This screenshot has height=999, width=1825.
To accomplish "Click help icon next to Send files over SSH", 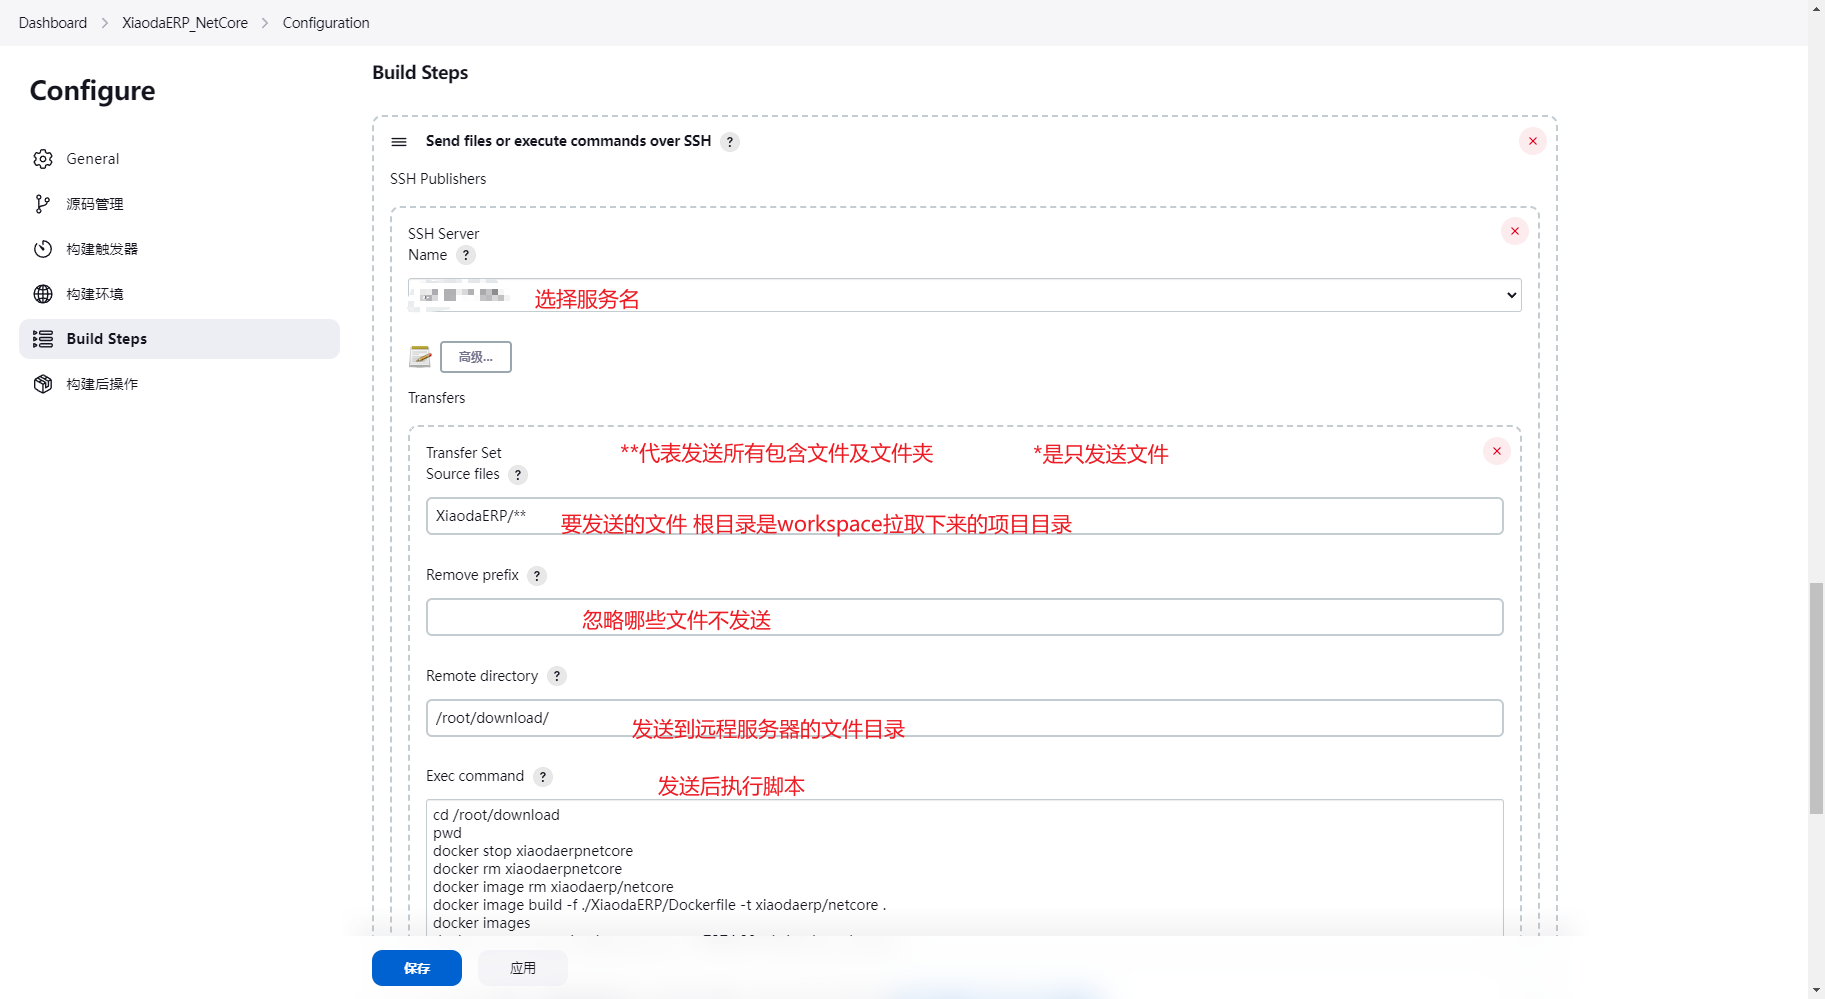I will pyautogui.click(x=730, y=142).
